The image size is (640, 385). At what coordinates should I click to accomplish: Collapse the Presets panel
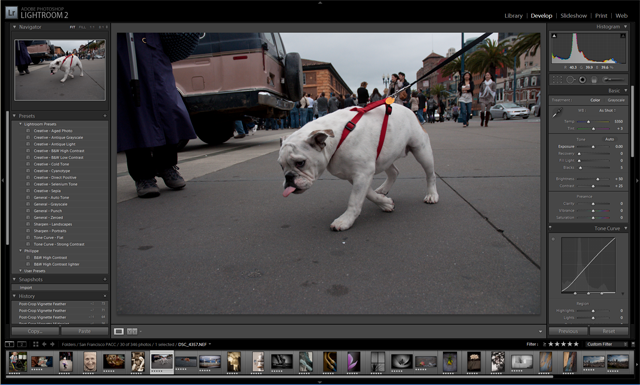15,116
